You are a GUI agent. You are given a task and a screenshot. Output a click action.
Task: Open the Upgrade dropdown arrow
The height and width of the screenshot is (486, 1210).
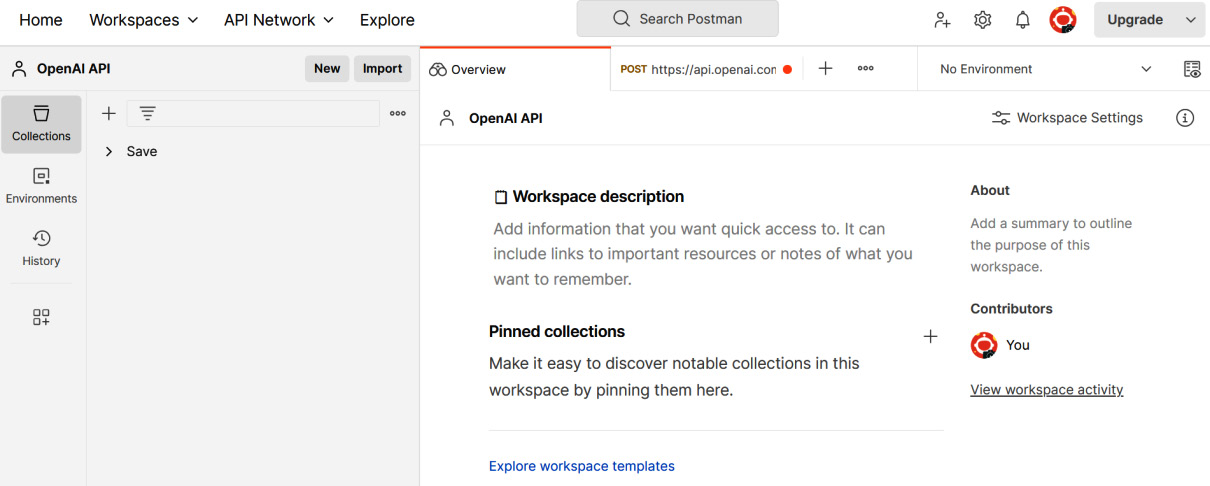pyautogui.click(x=1190, y=20)
